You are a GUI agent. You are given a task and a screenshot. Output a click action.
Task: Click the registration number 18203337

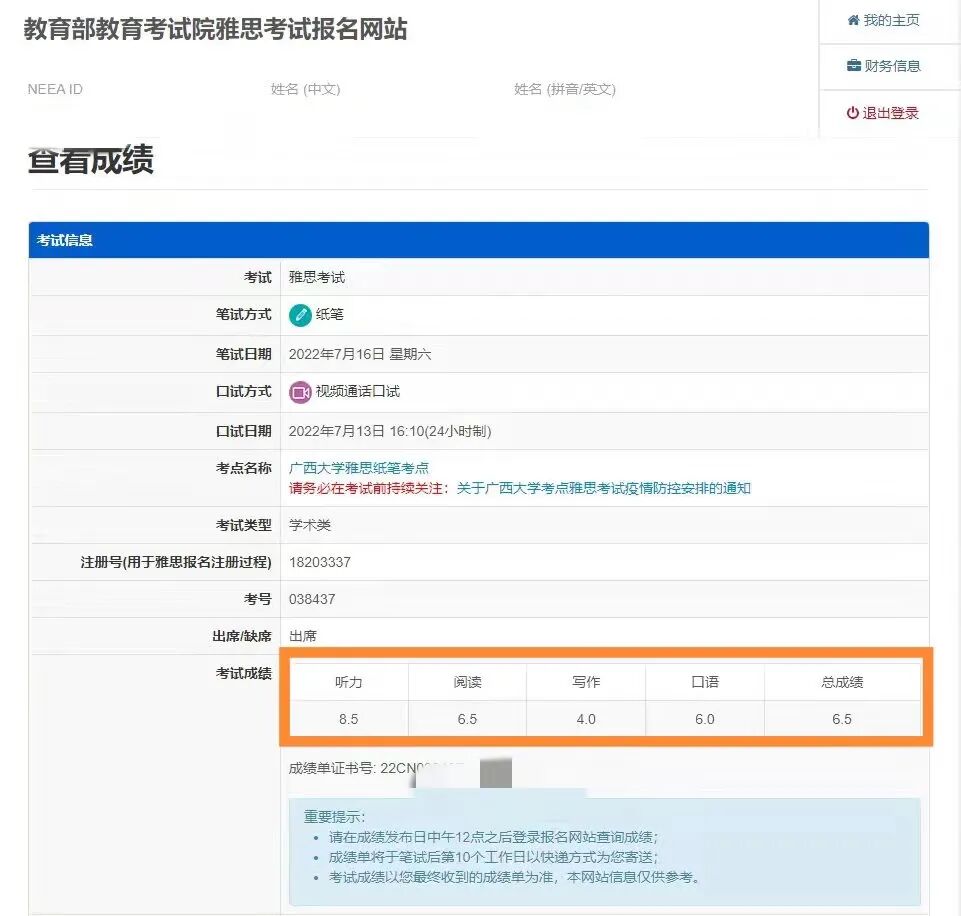pos(321,561)
